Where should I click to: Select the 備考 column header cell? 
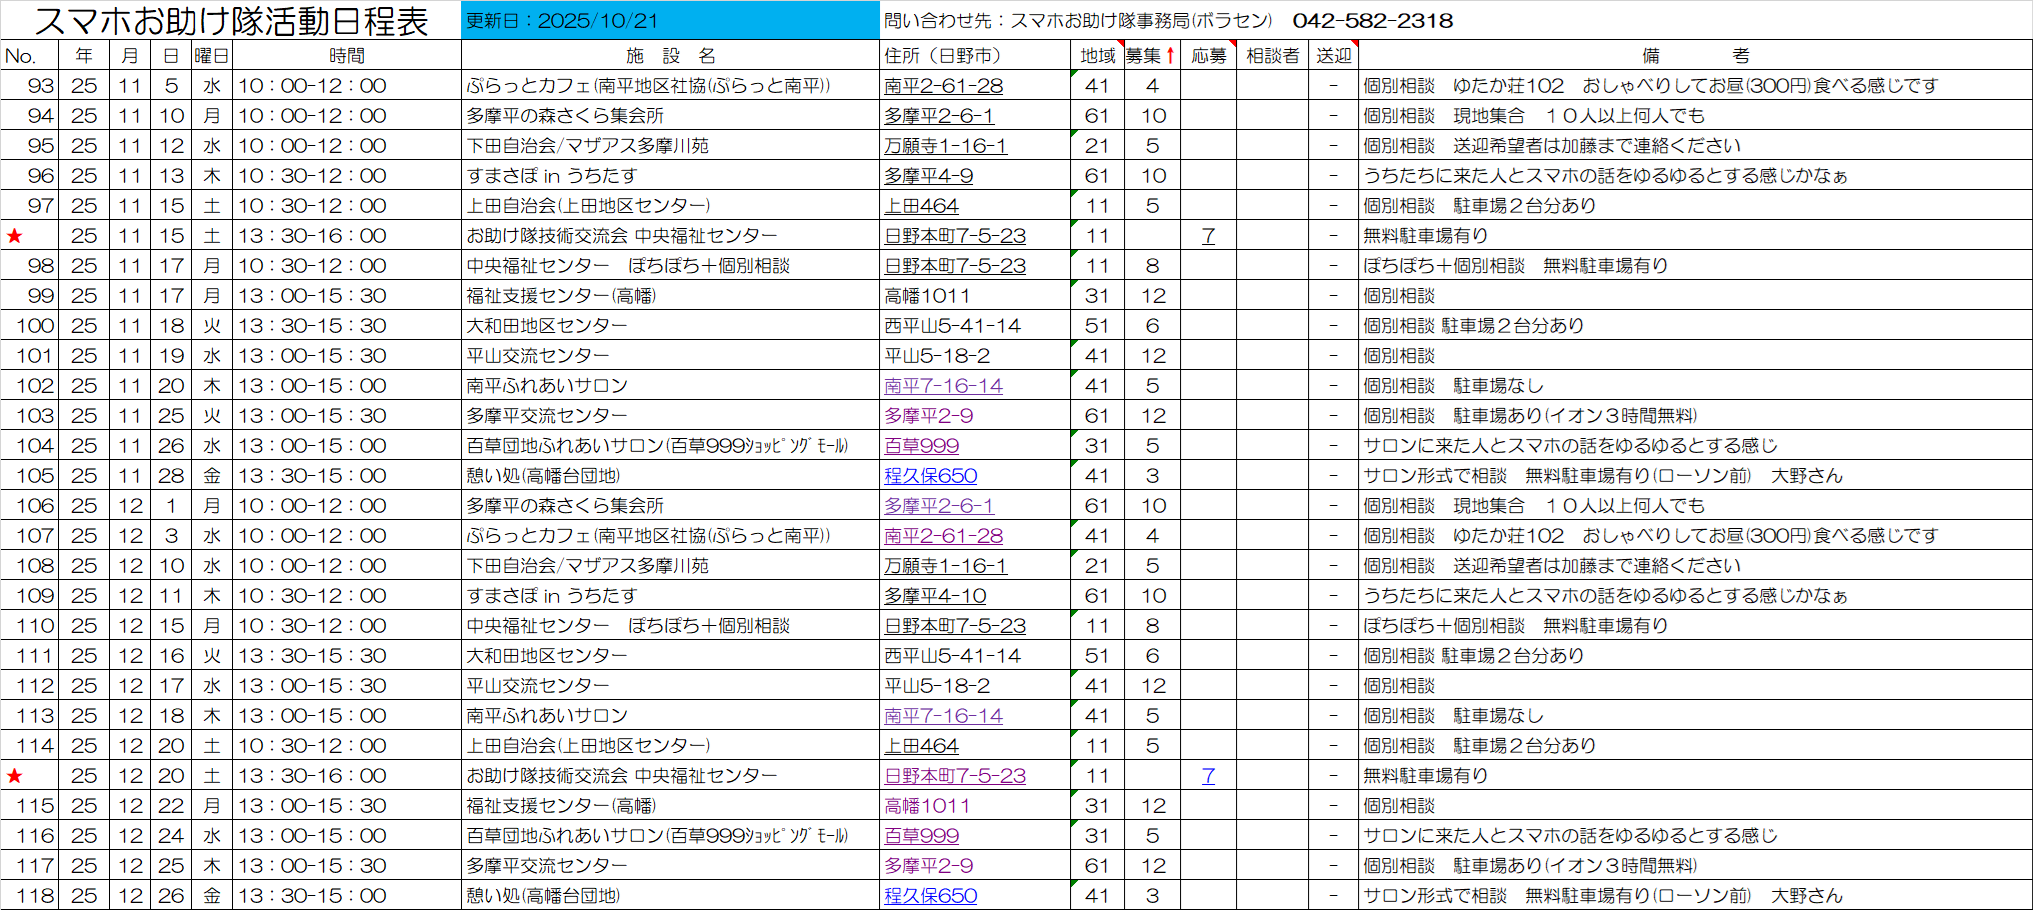point(1695,56)
